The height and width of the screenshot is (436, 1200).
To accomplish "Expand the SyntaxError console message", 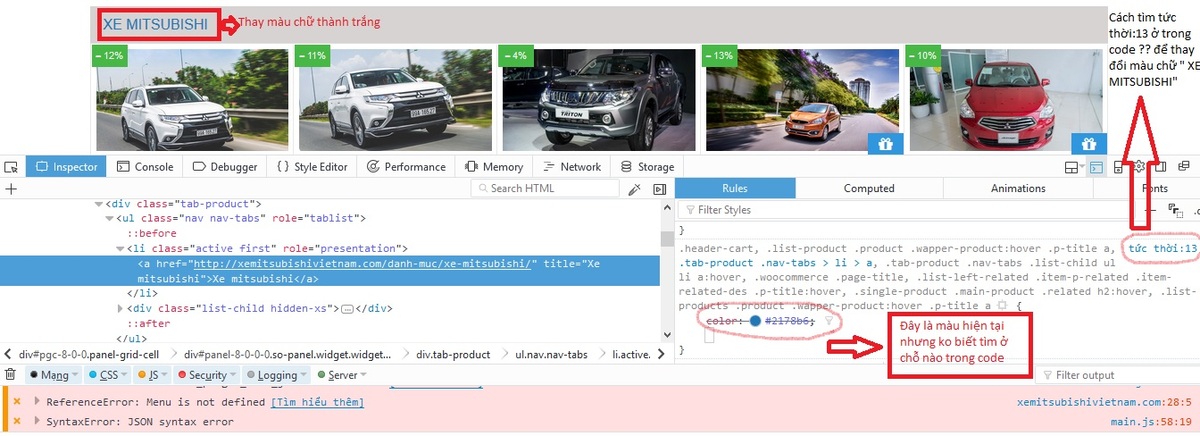I will click(x=38, y=422).
